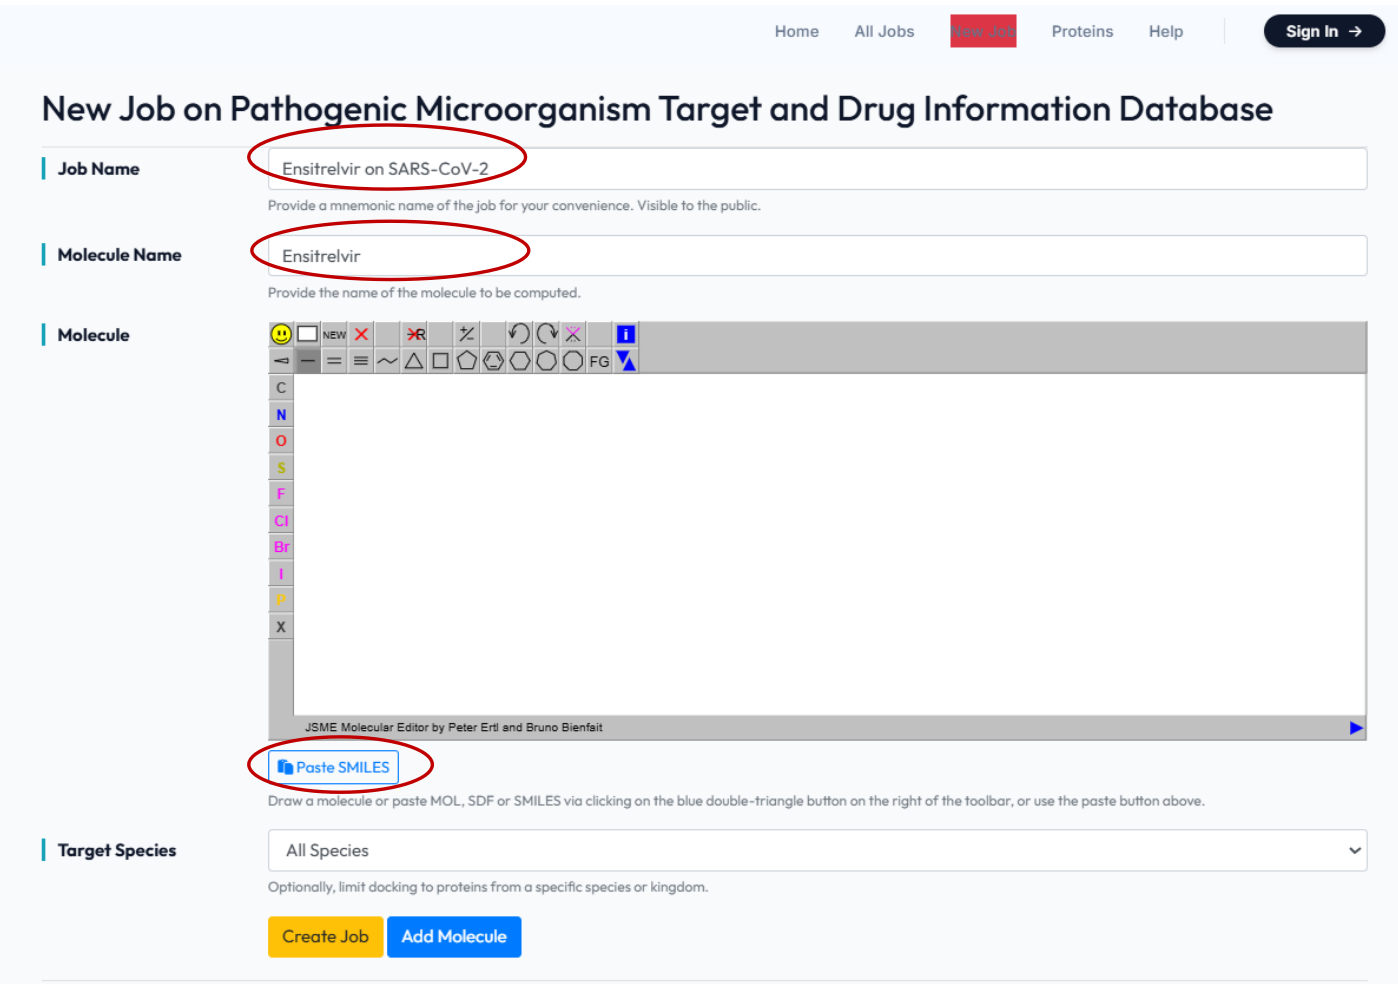The image size is (1398, 984).
Task: Select the plus/minus charge tool
Action: pos(467,334)
